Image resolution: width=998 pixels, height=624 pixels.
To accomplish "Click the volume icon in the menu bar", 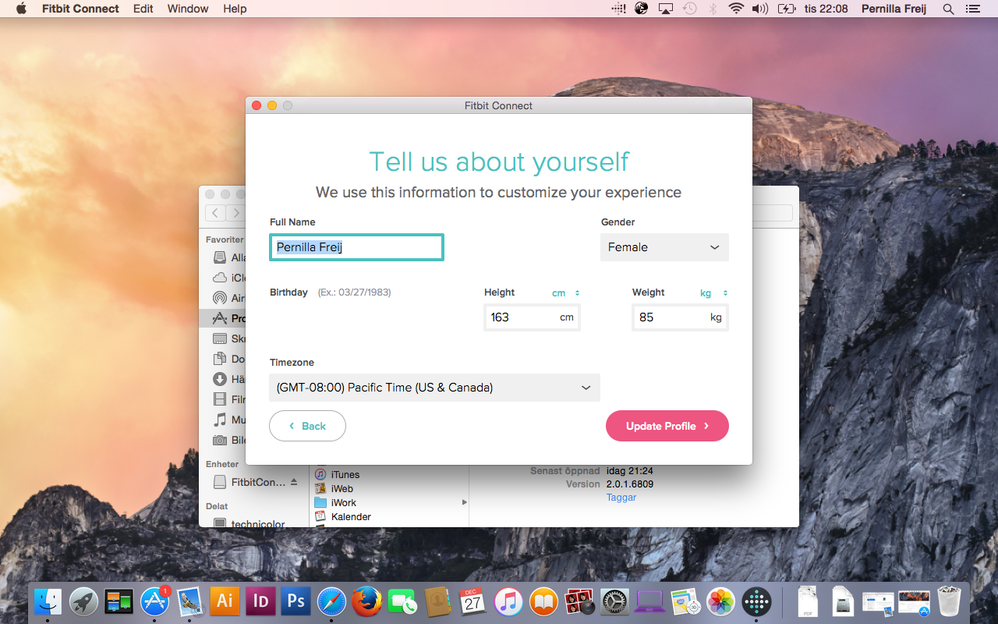I will [760, 9].
